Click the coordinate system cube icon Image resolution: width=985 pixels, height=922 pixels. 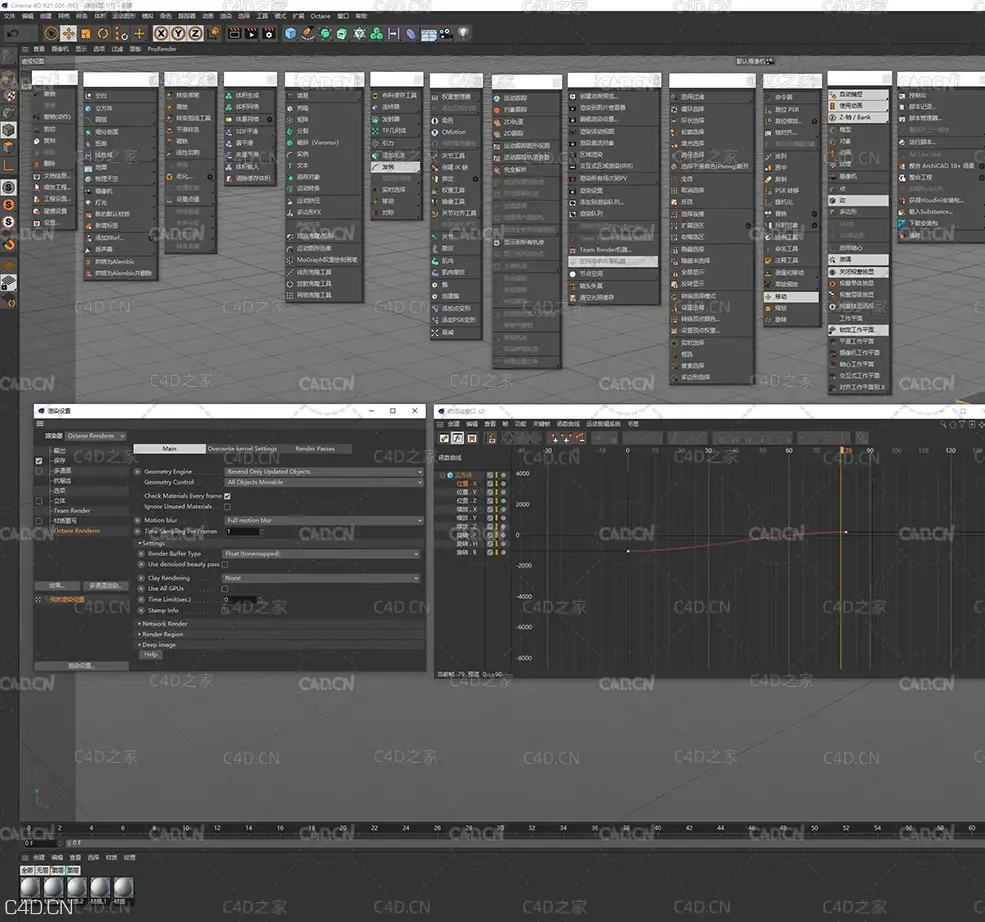(x=214, y=33)
